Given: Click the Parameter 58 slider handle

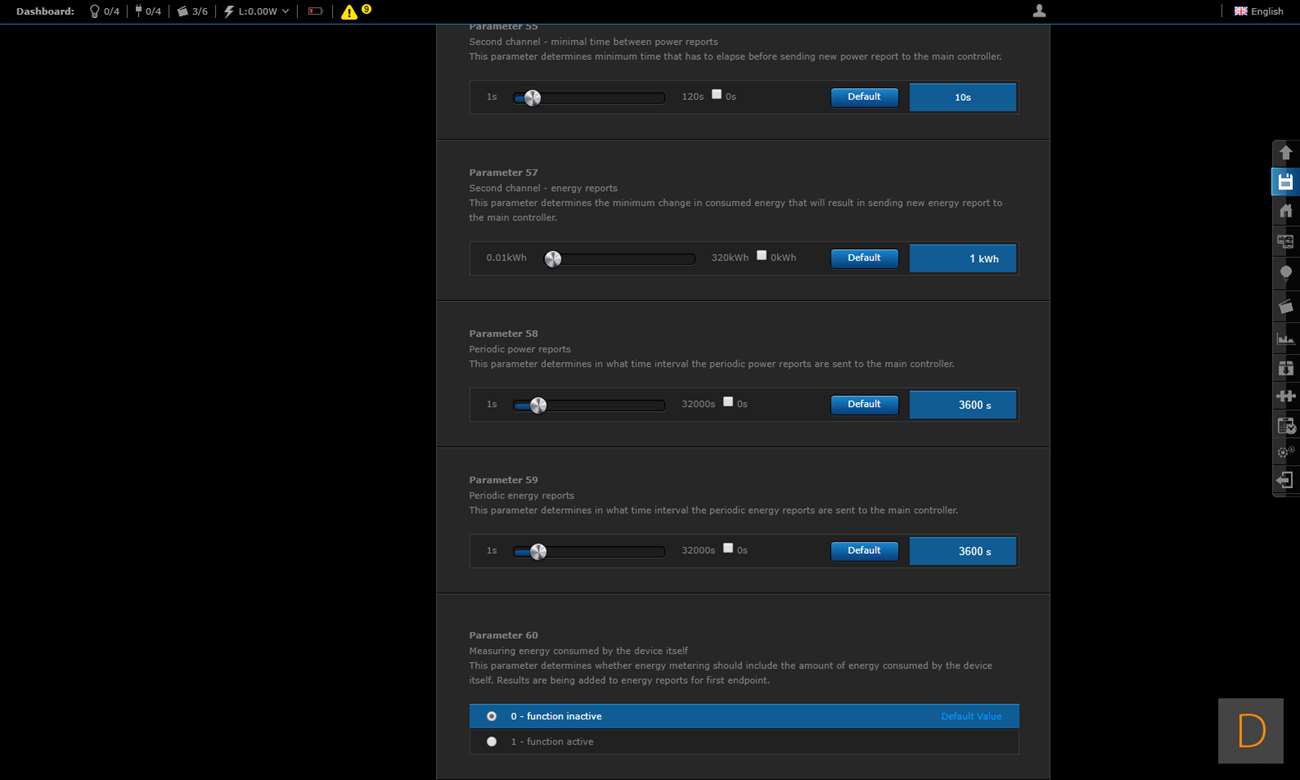Looking at the screenshot, I should (x=538, y=405).
